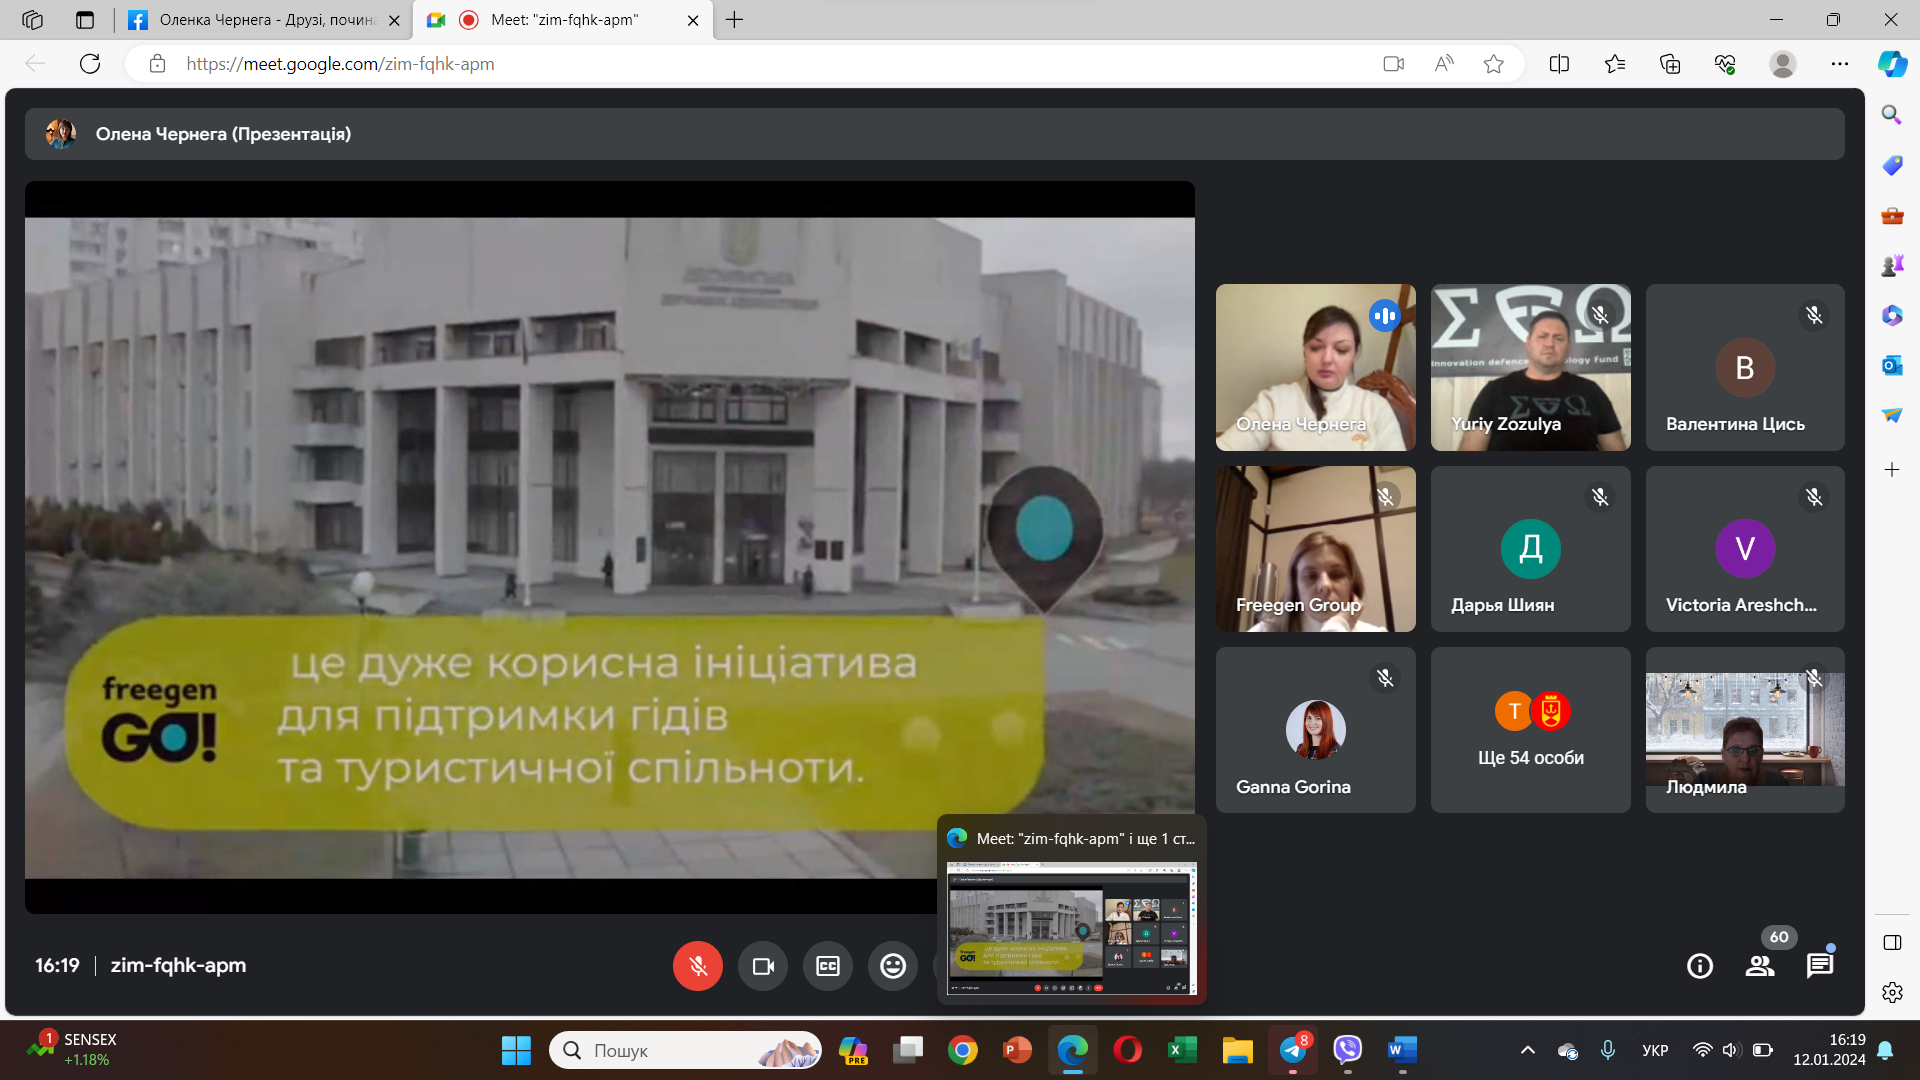Open PowerPoint from the taskbar
Screen dimensions: 1920x1080
coord(1017,1050)
